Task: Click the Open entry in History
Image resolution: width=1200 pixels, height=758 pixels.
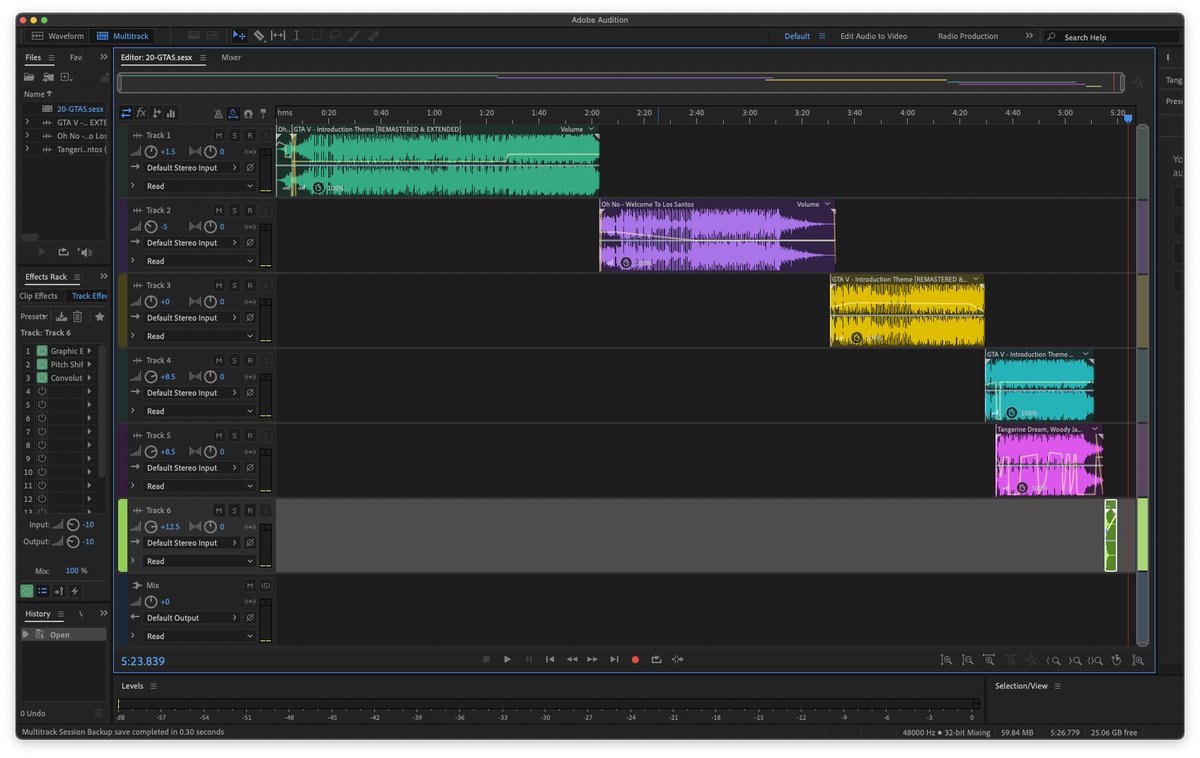Action: (64, 635)
